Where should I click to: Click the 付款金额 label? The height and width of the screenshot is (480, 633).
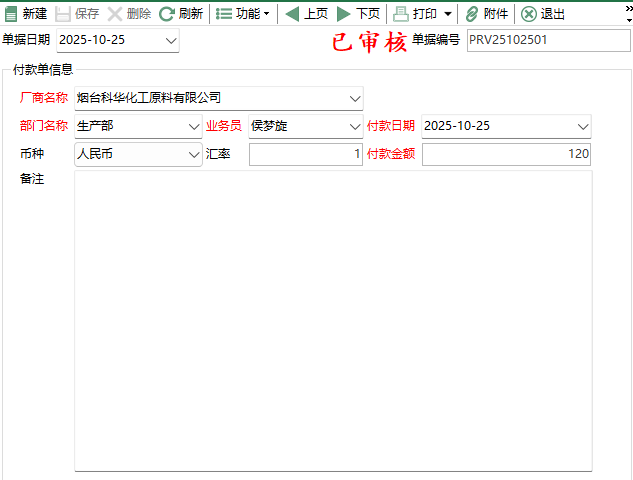(390, 153)
